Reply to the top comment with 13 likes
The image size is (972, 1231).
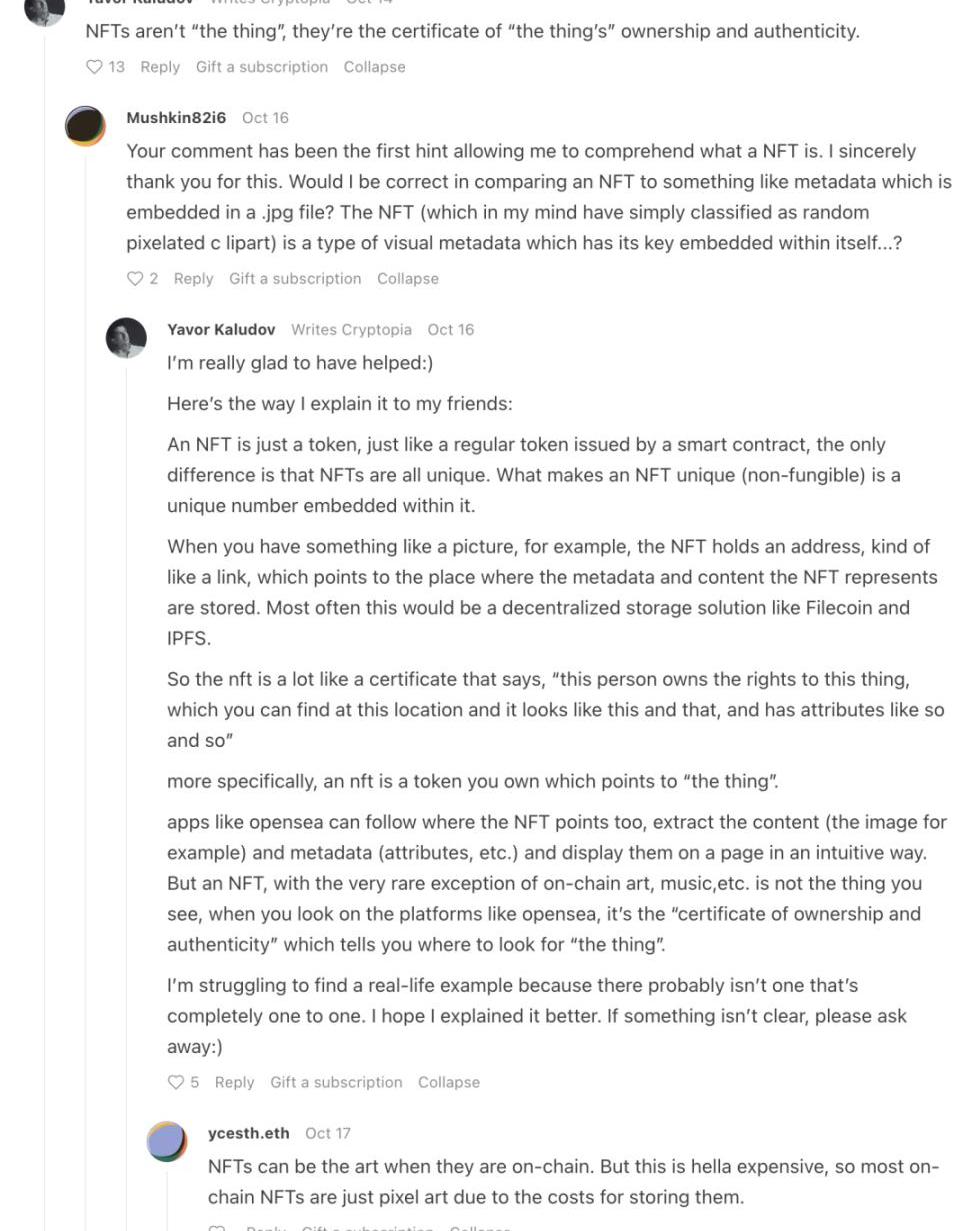(x=160, y=67)
